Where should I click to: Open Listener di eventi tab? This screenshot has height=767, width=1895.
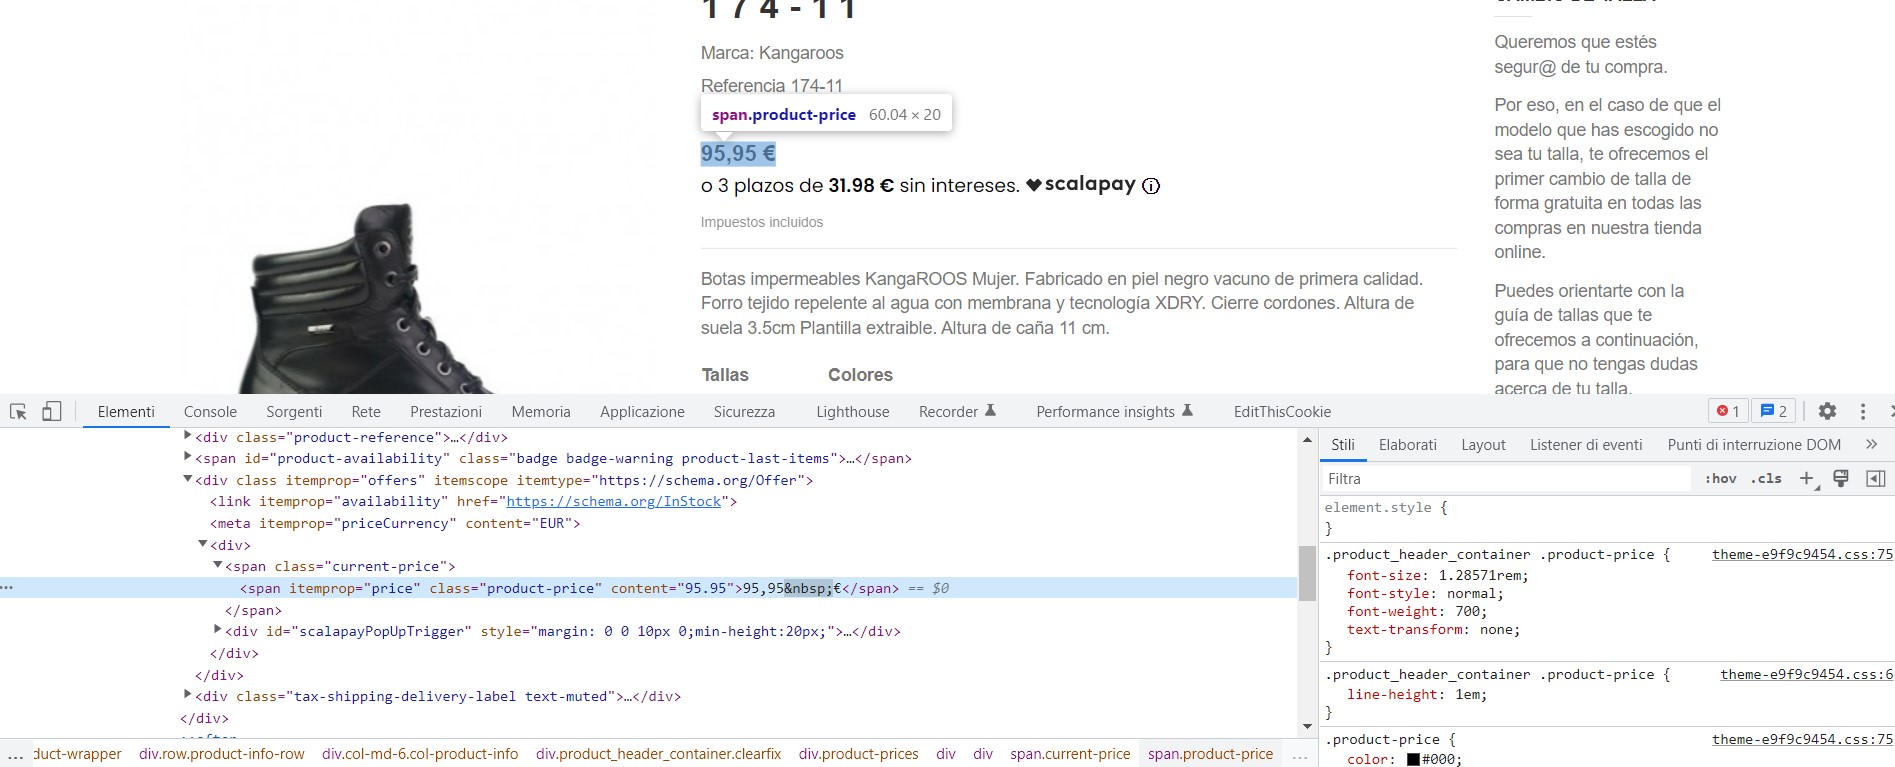pyautogui.click(x=1586, y=445)
